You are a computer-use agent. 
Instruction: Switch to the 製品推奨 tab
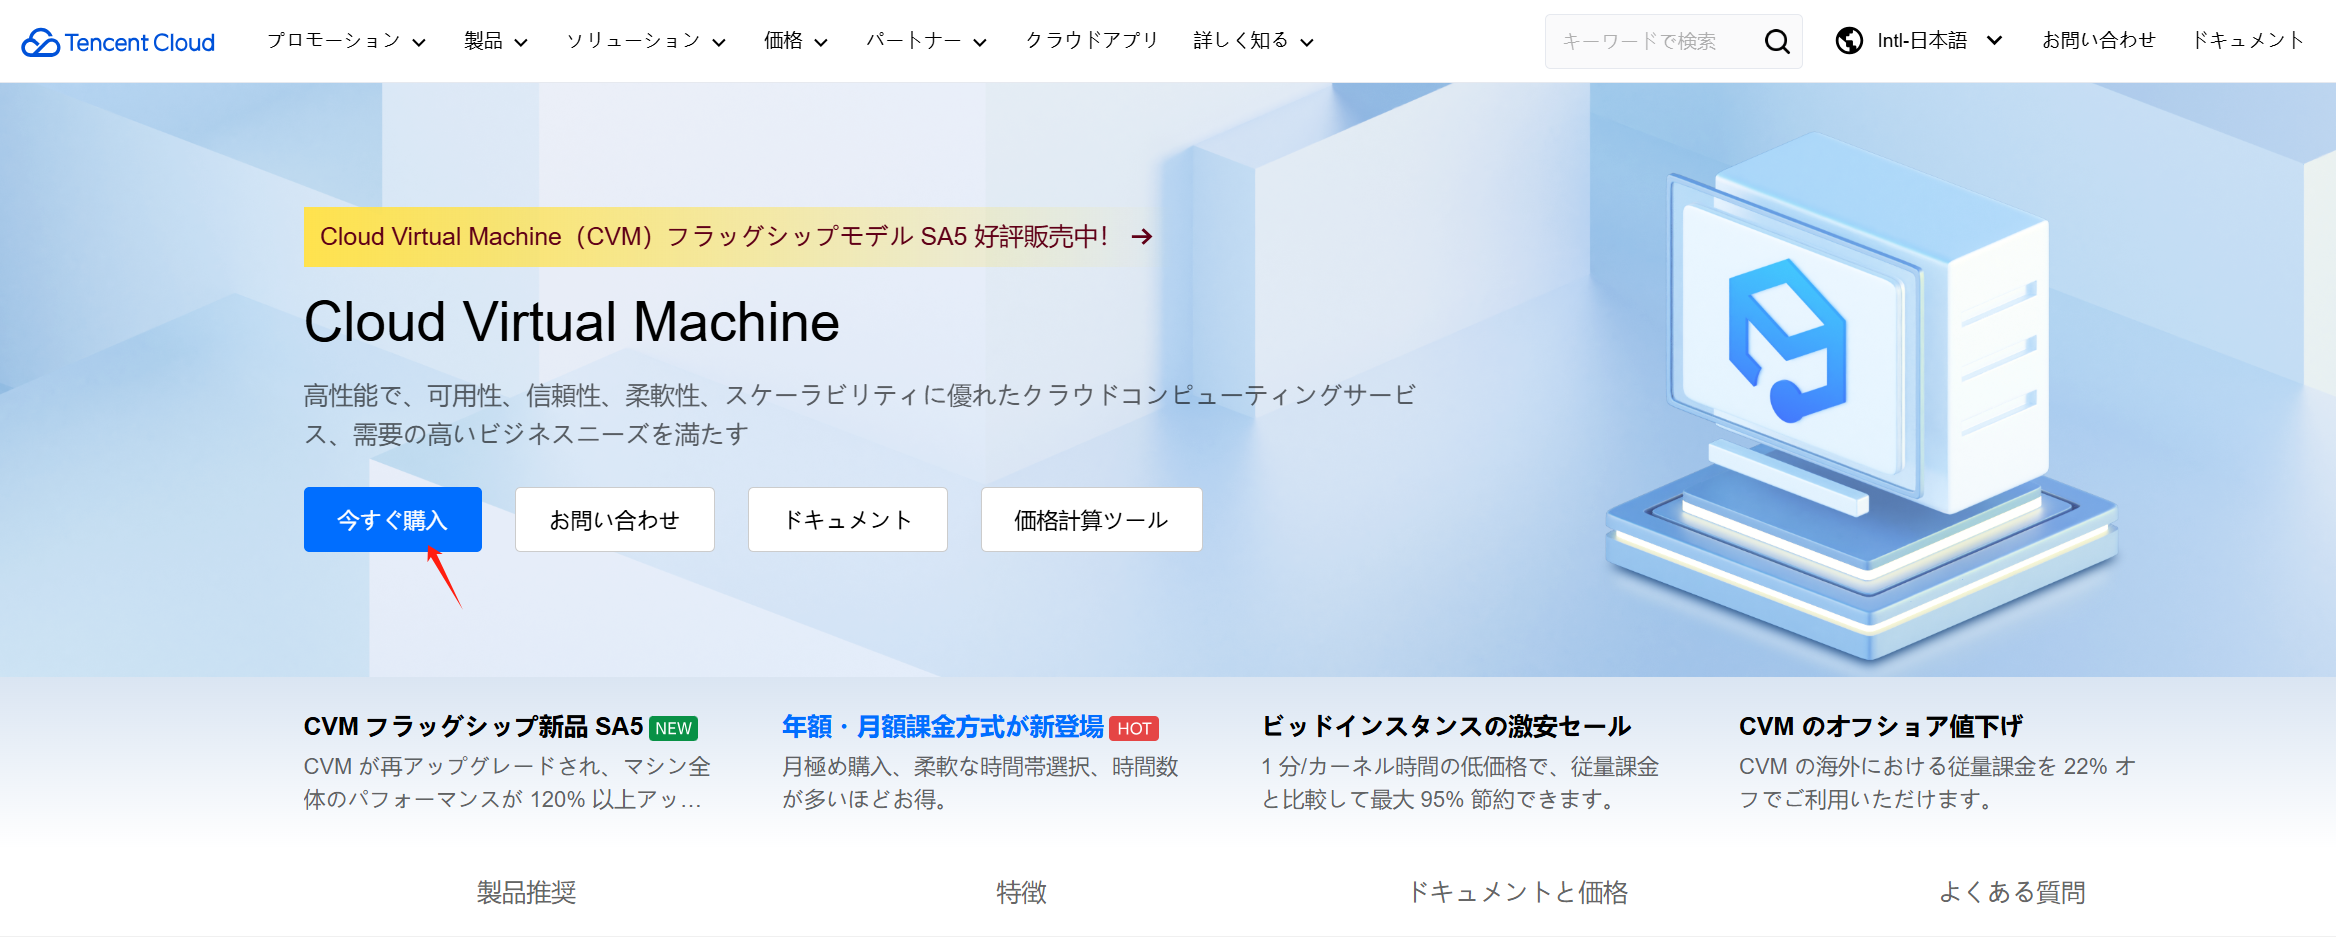(527, 892)
